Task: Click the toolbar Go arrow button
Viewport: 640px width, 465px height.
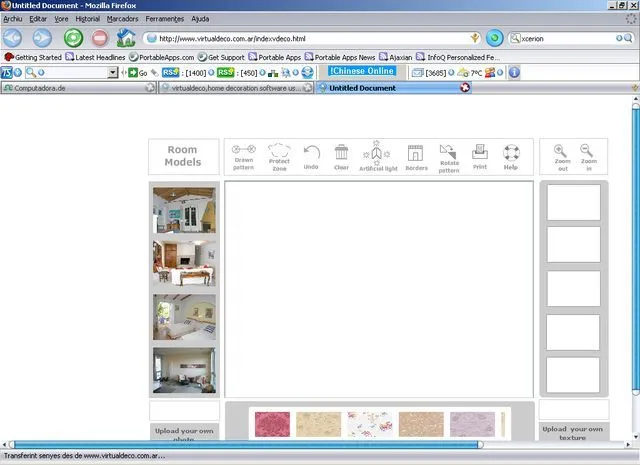Action: click(x=138, y=73)
